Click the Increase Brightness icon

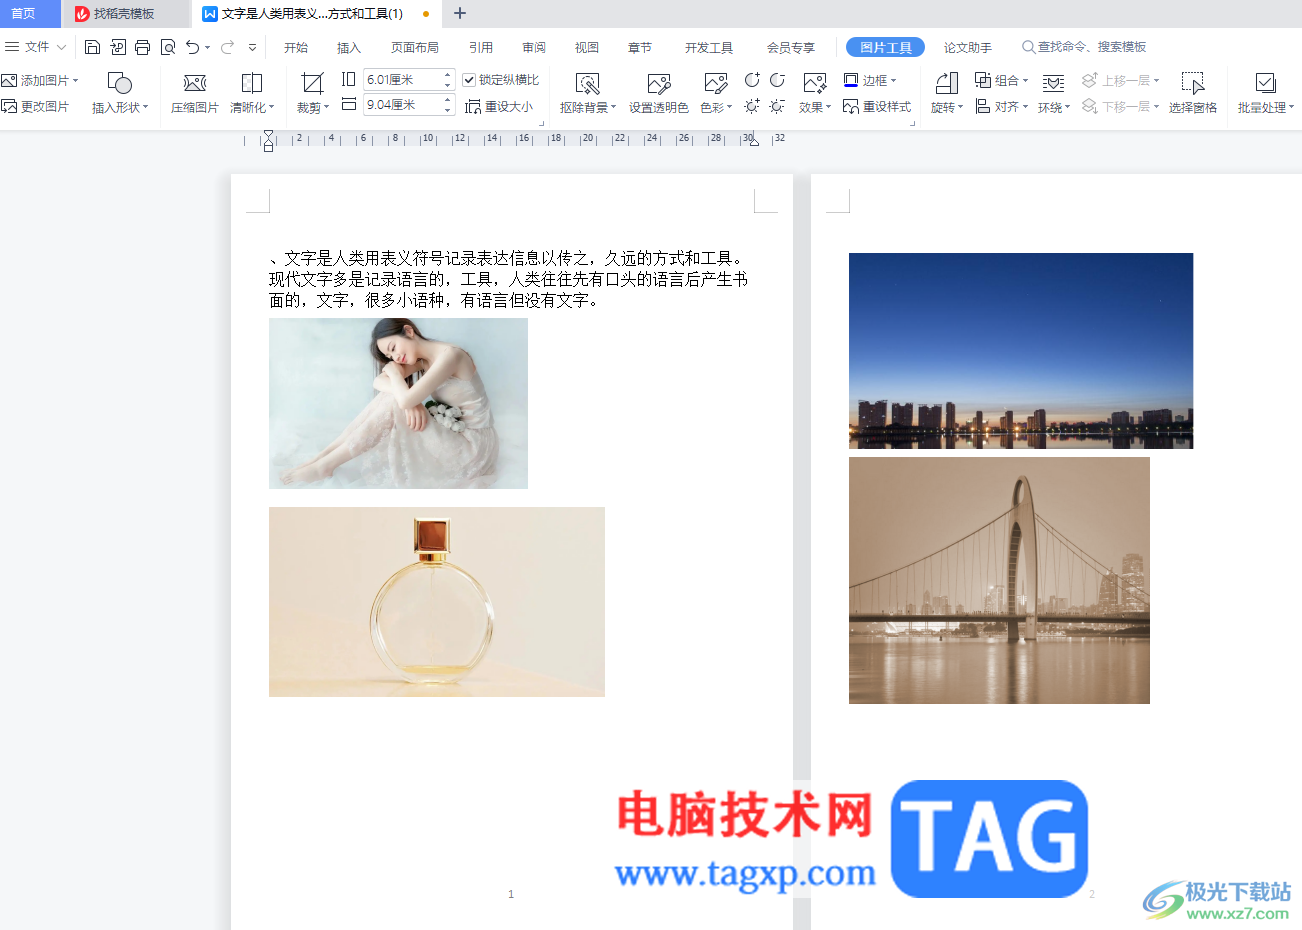pyautogui.click(x=752, y=105)
